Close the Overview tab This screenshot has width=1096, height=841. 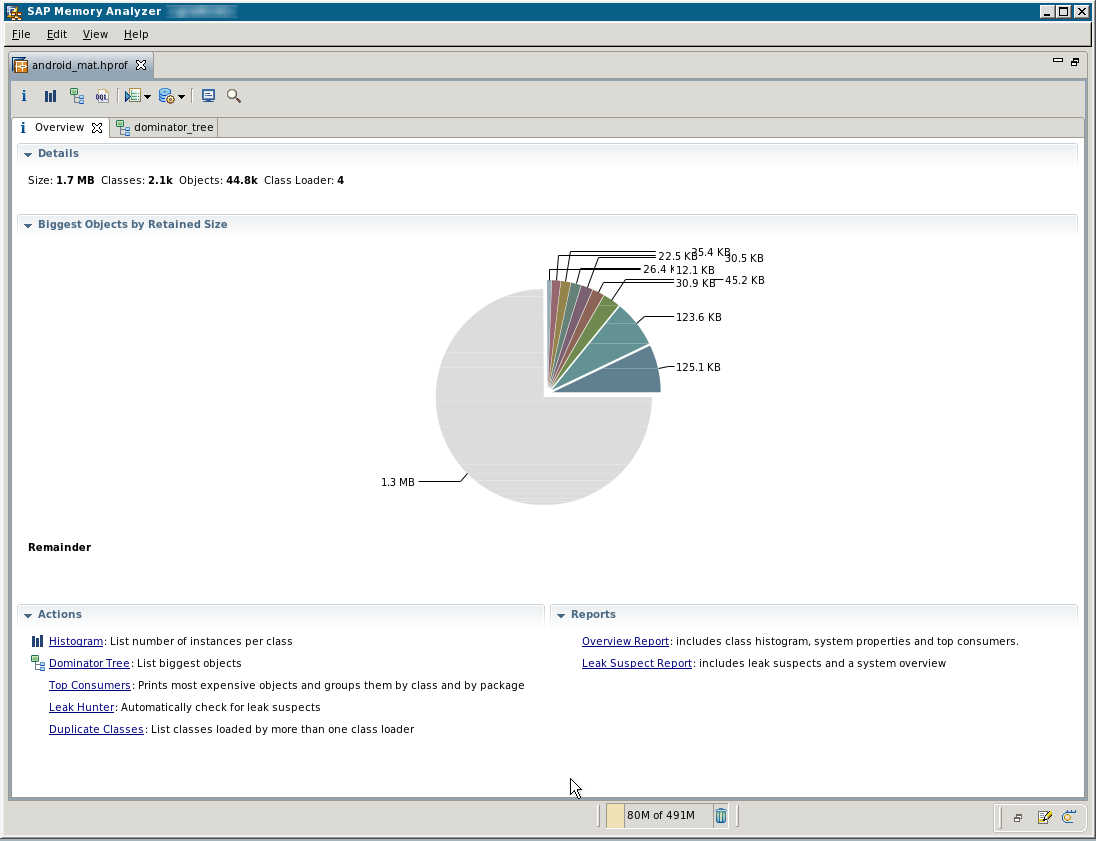pos(97,127)
